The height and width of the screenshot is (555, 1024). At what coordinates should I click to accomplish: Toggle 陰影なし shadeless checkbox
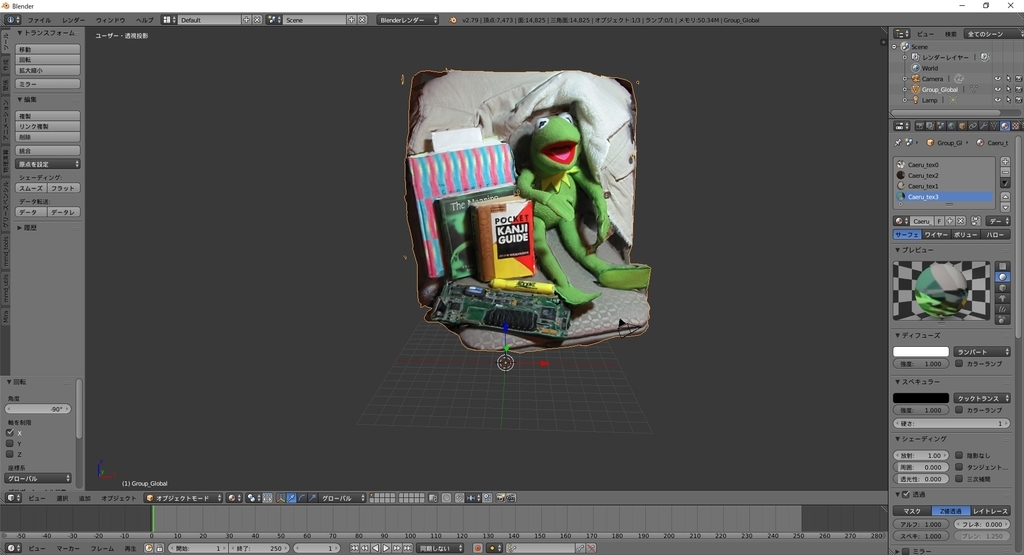pos(959,455)
